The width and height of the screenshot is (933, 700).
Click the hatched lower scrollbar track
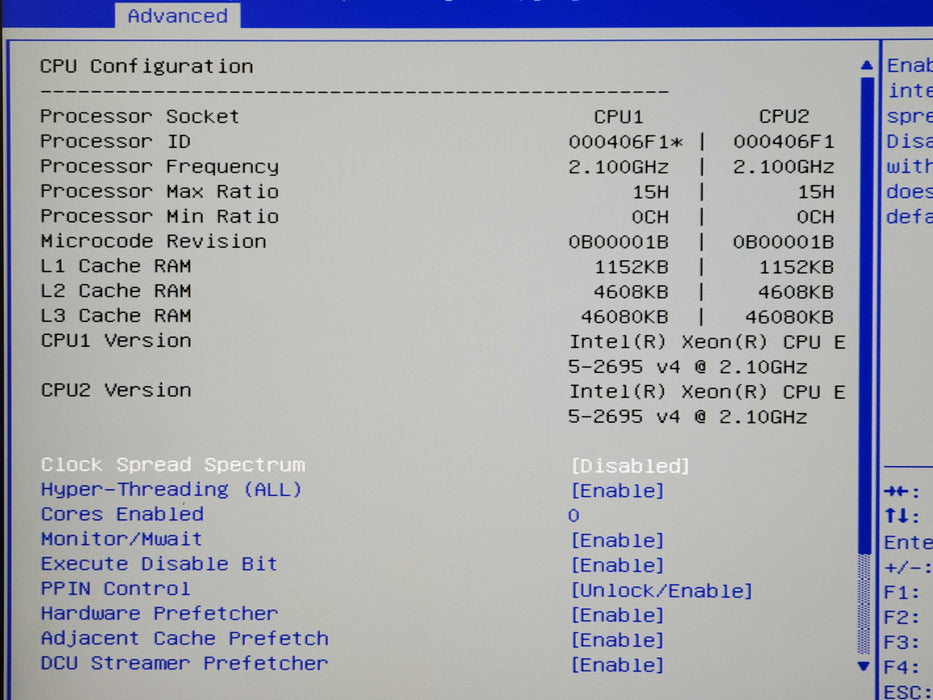coord(864,604)
